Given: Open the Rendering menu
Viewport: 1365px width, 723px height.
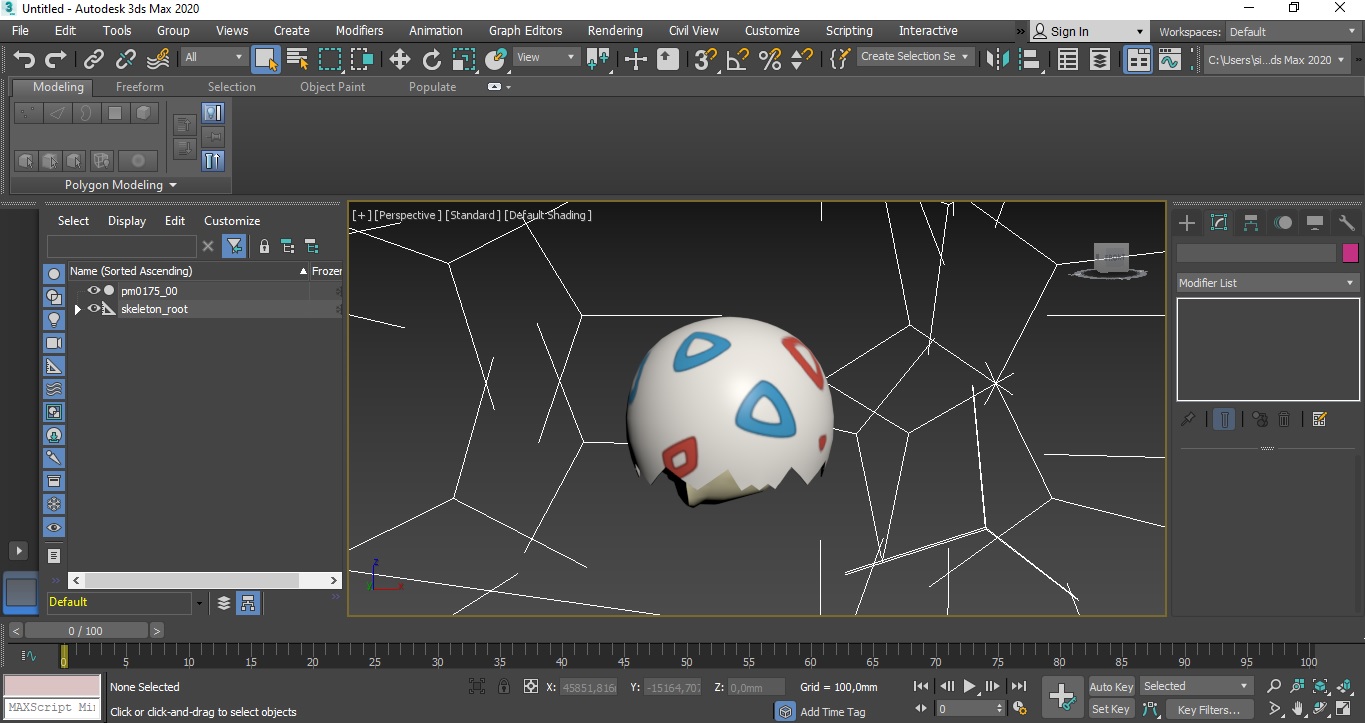Looking at the screenshot, I should tap(615, 31).
